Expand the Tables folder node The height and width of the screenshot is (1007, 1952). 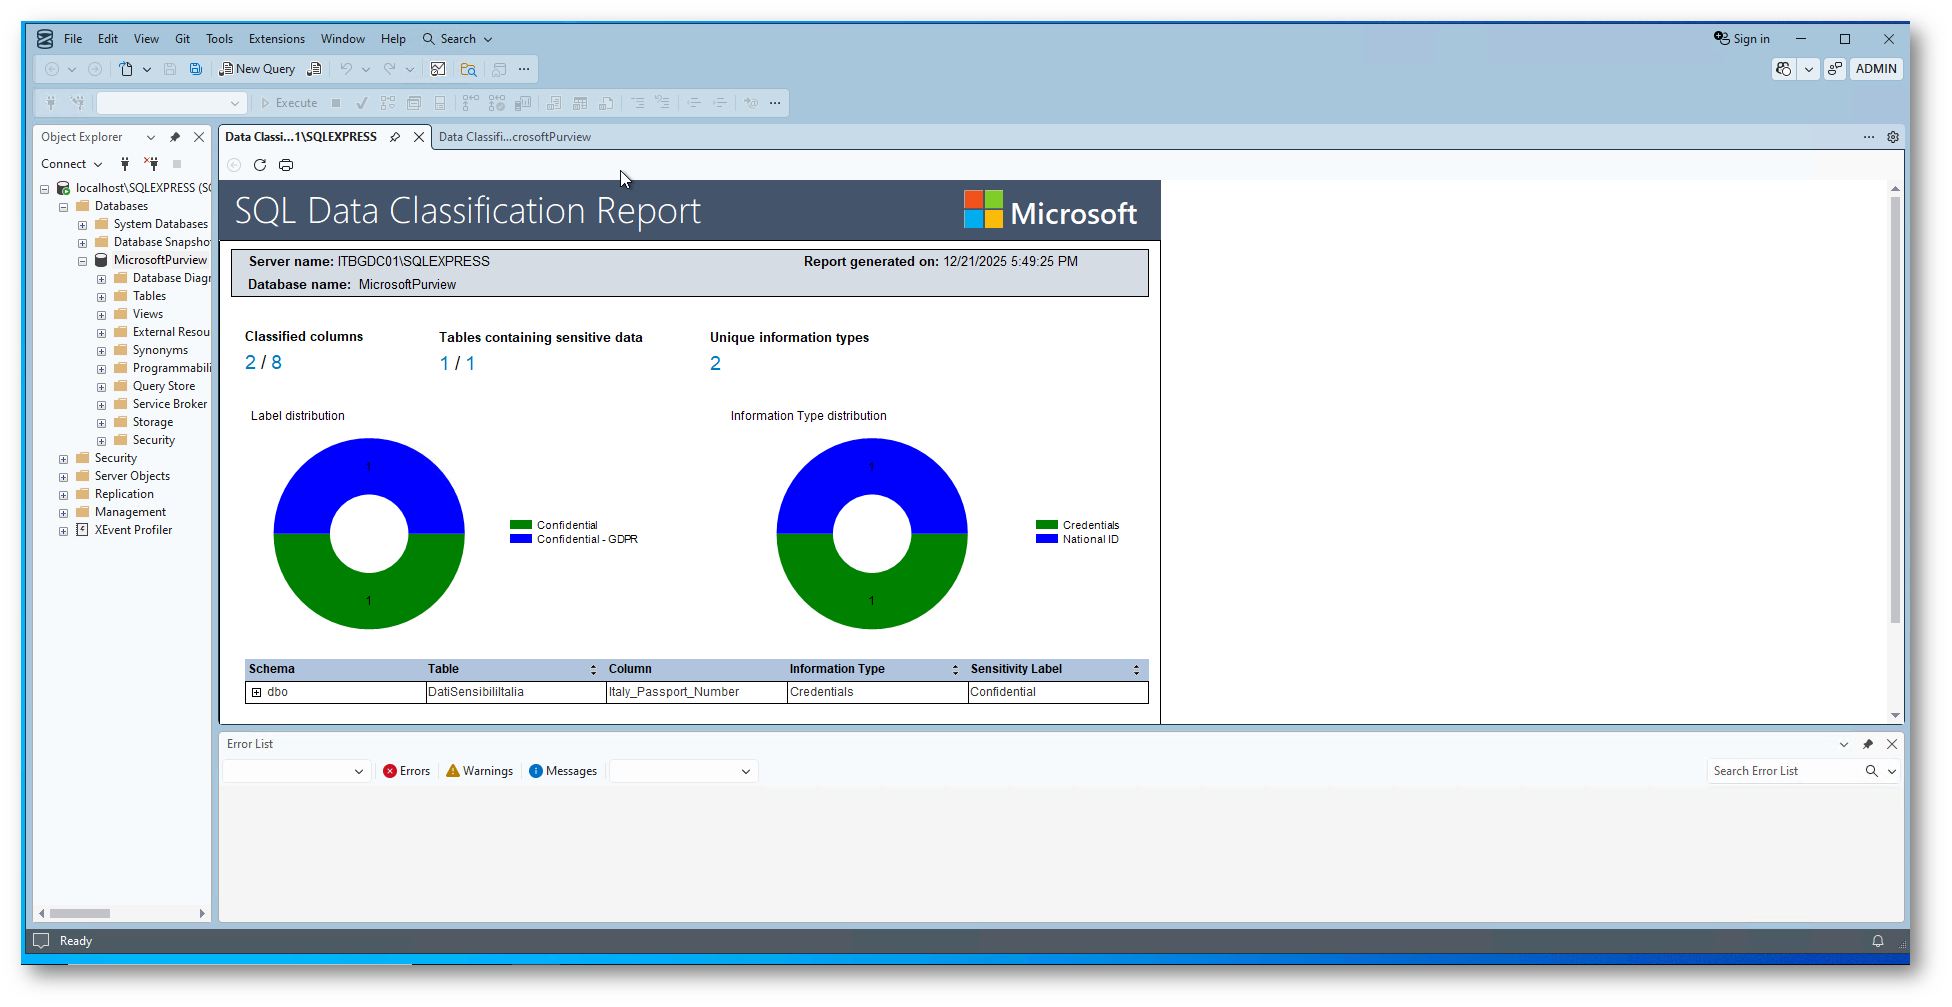click(x=101, y=297)
